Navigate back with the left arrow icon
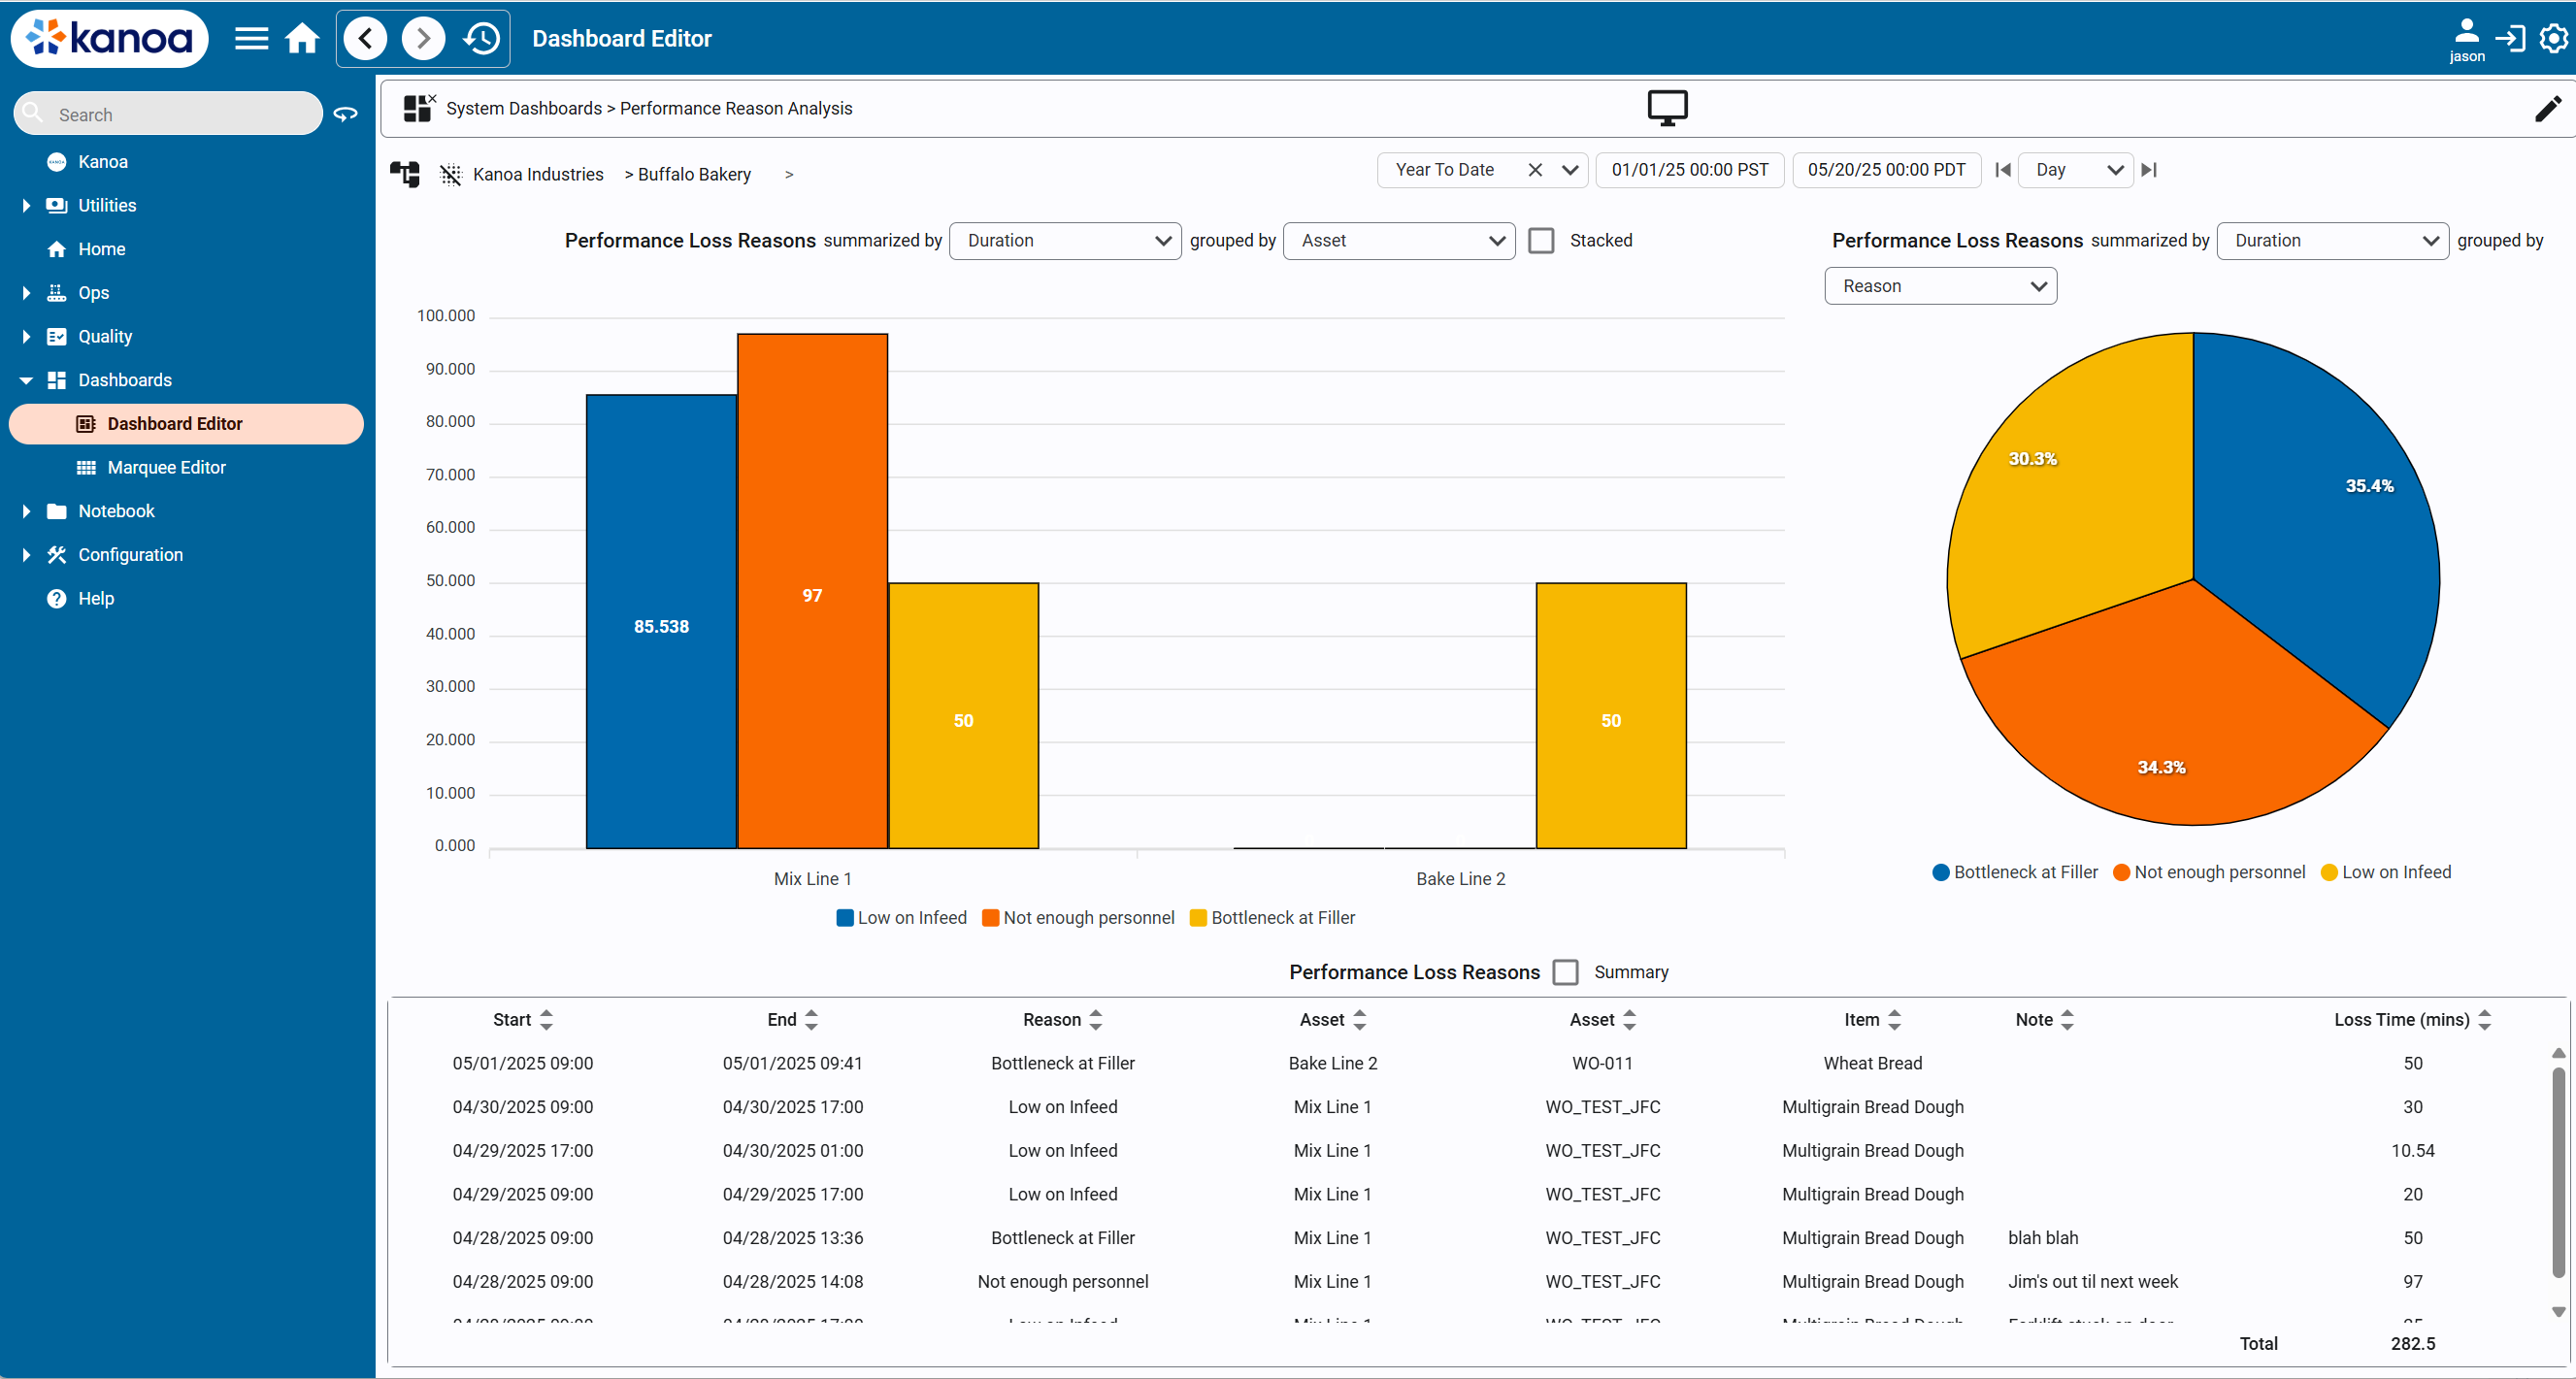 [364, 38]
